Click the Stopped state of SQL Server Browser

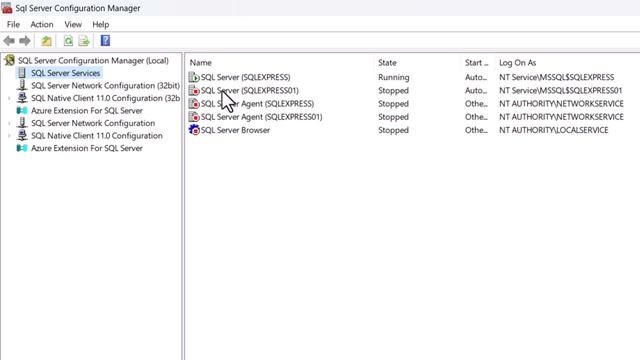click(393, 130)
